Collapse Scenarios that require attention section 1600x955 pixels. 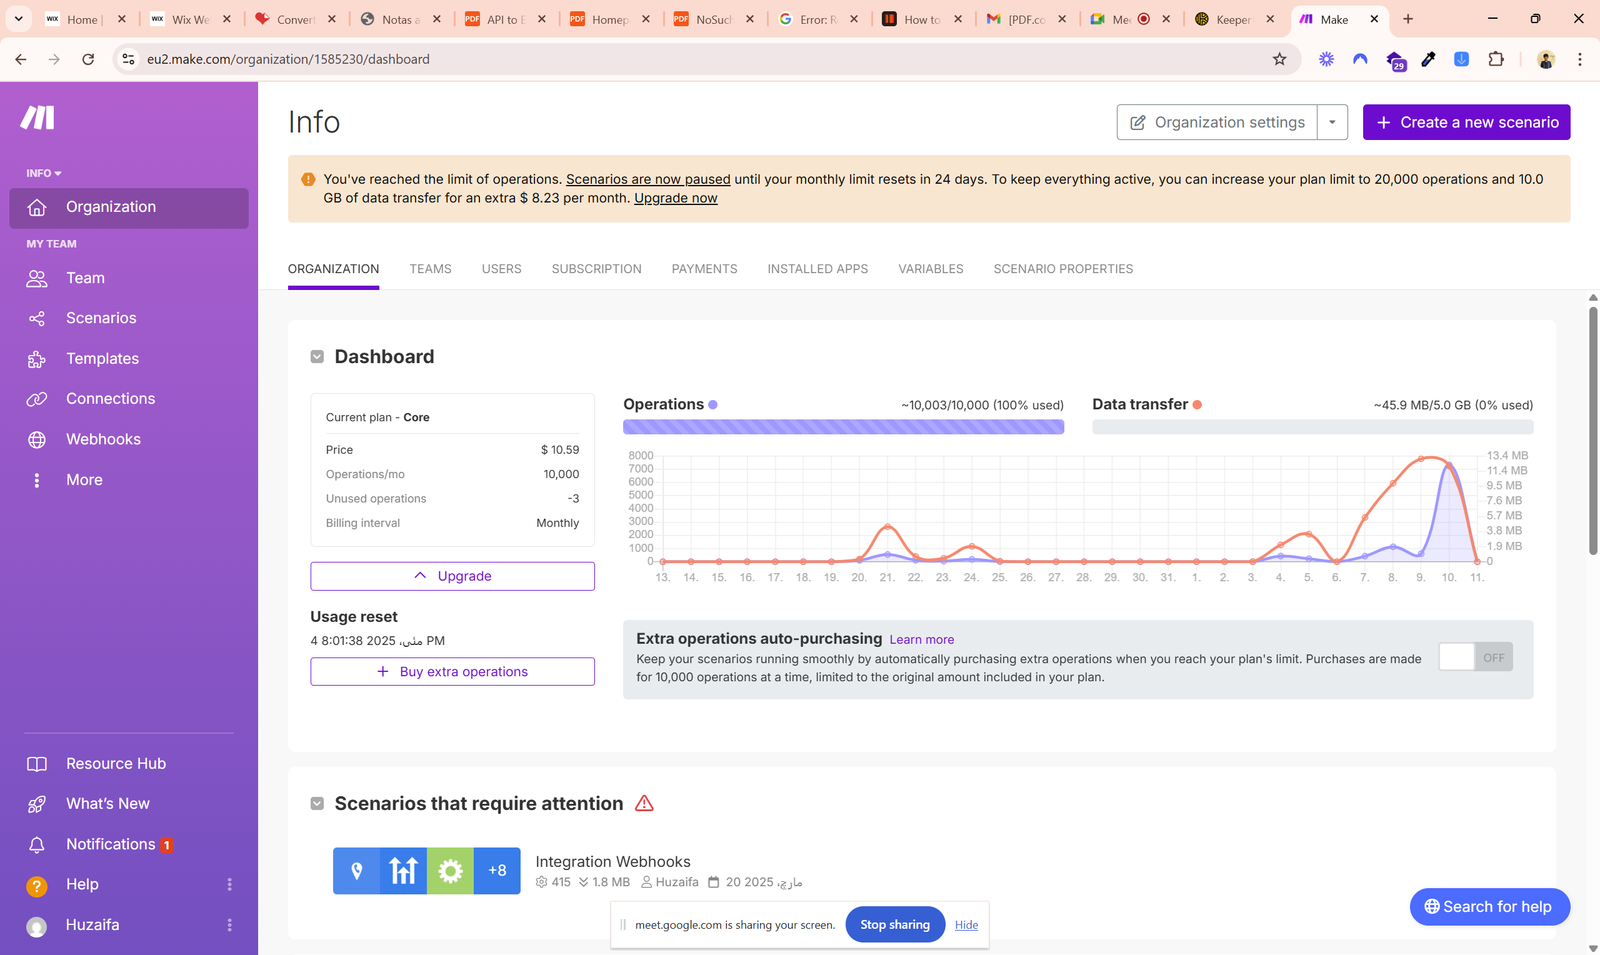click(317, 803)
